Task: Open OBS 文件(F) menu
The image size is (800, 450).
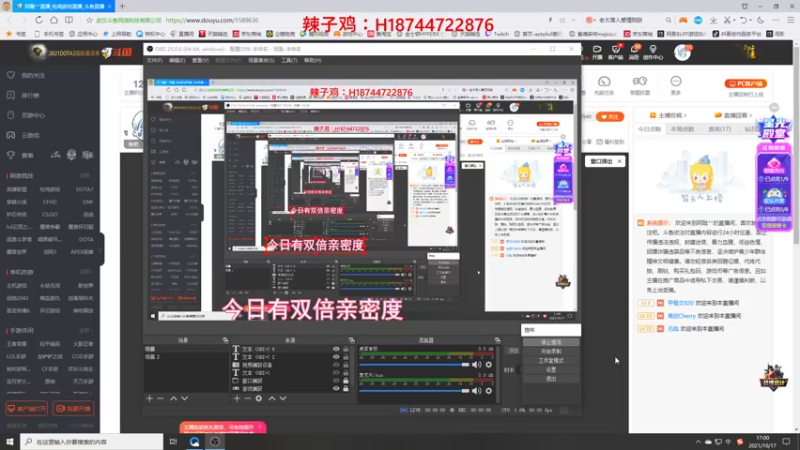Action: pos(155,60)
